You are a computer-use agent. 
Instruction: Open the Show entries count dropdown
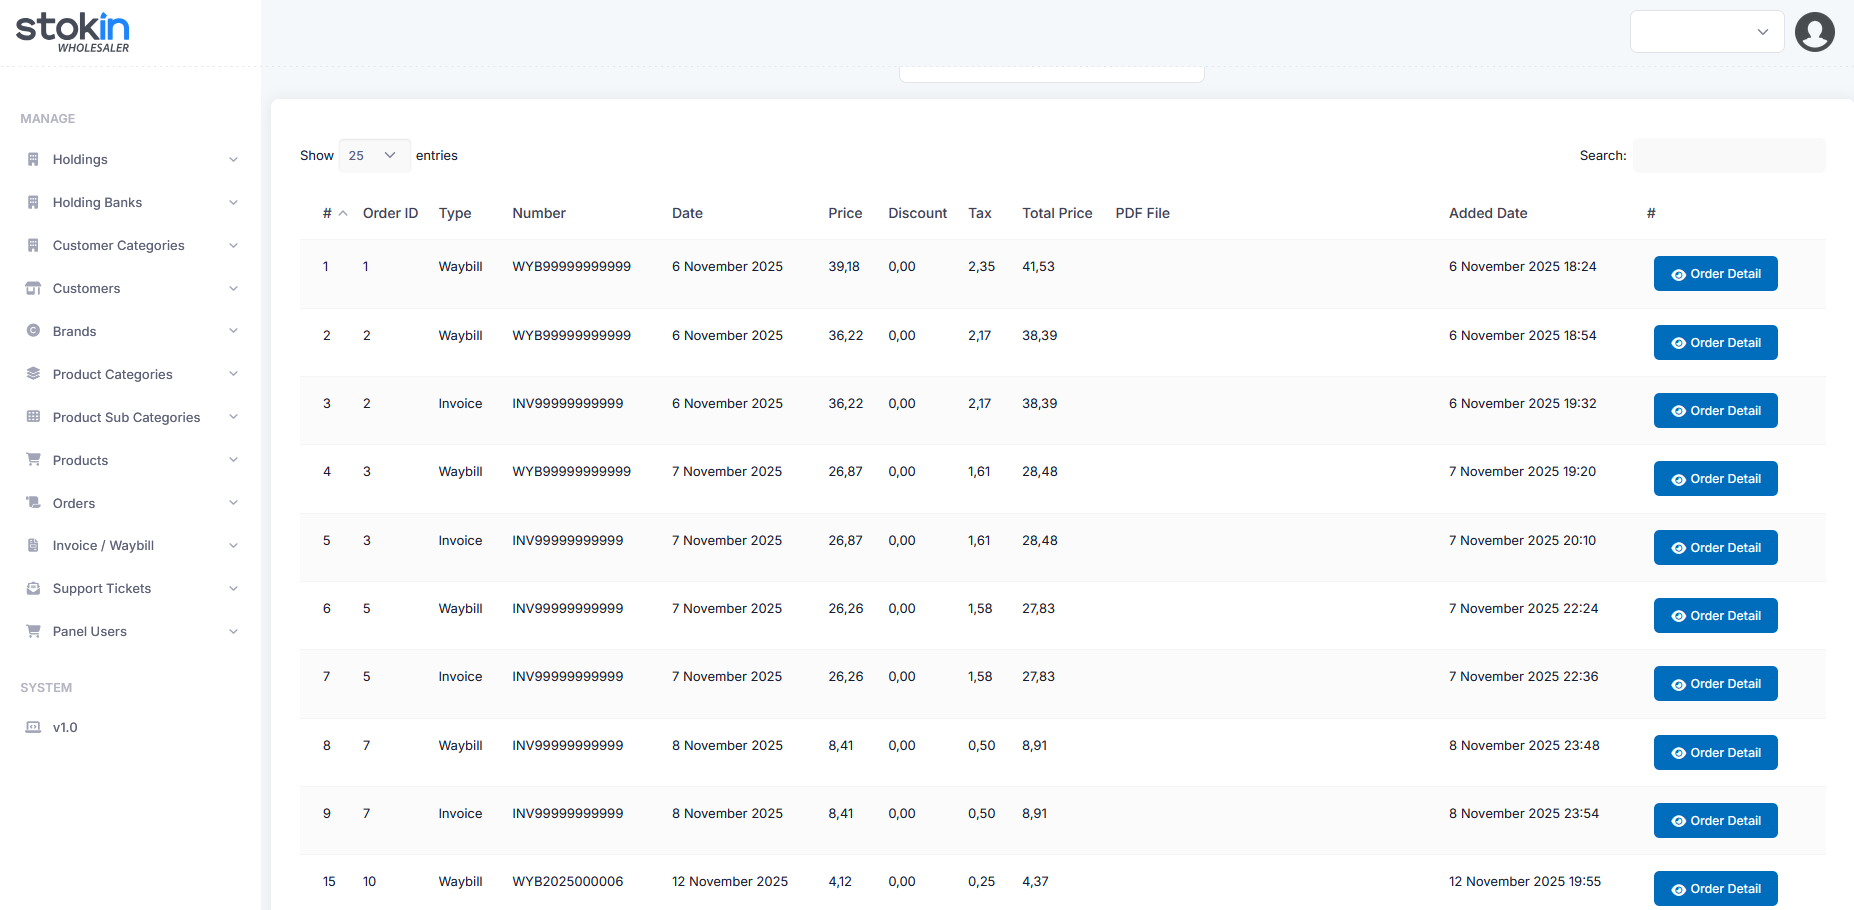tap(374, 156)
